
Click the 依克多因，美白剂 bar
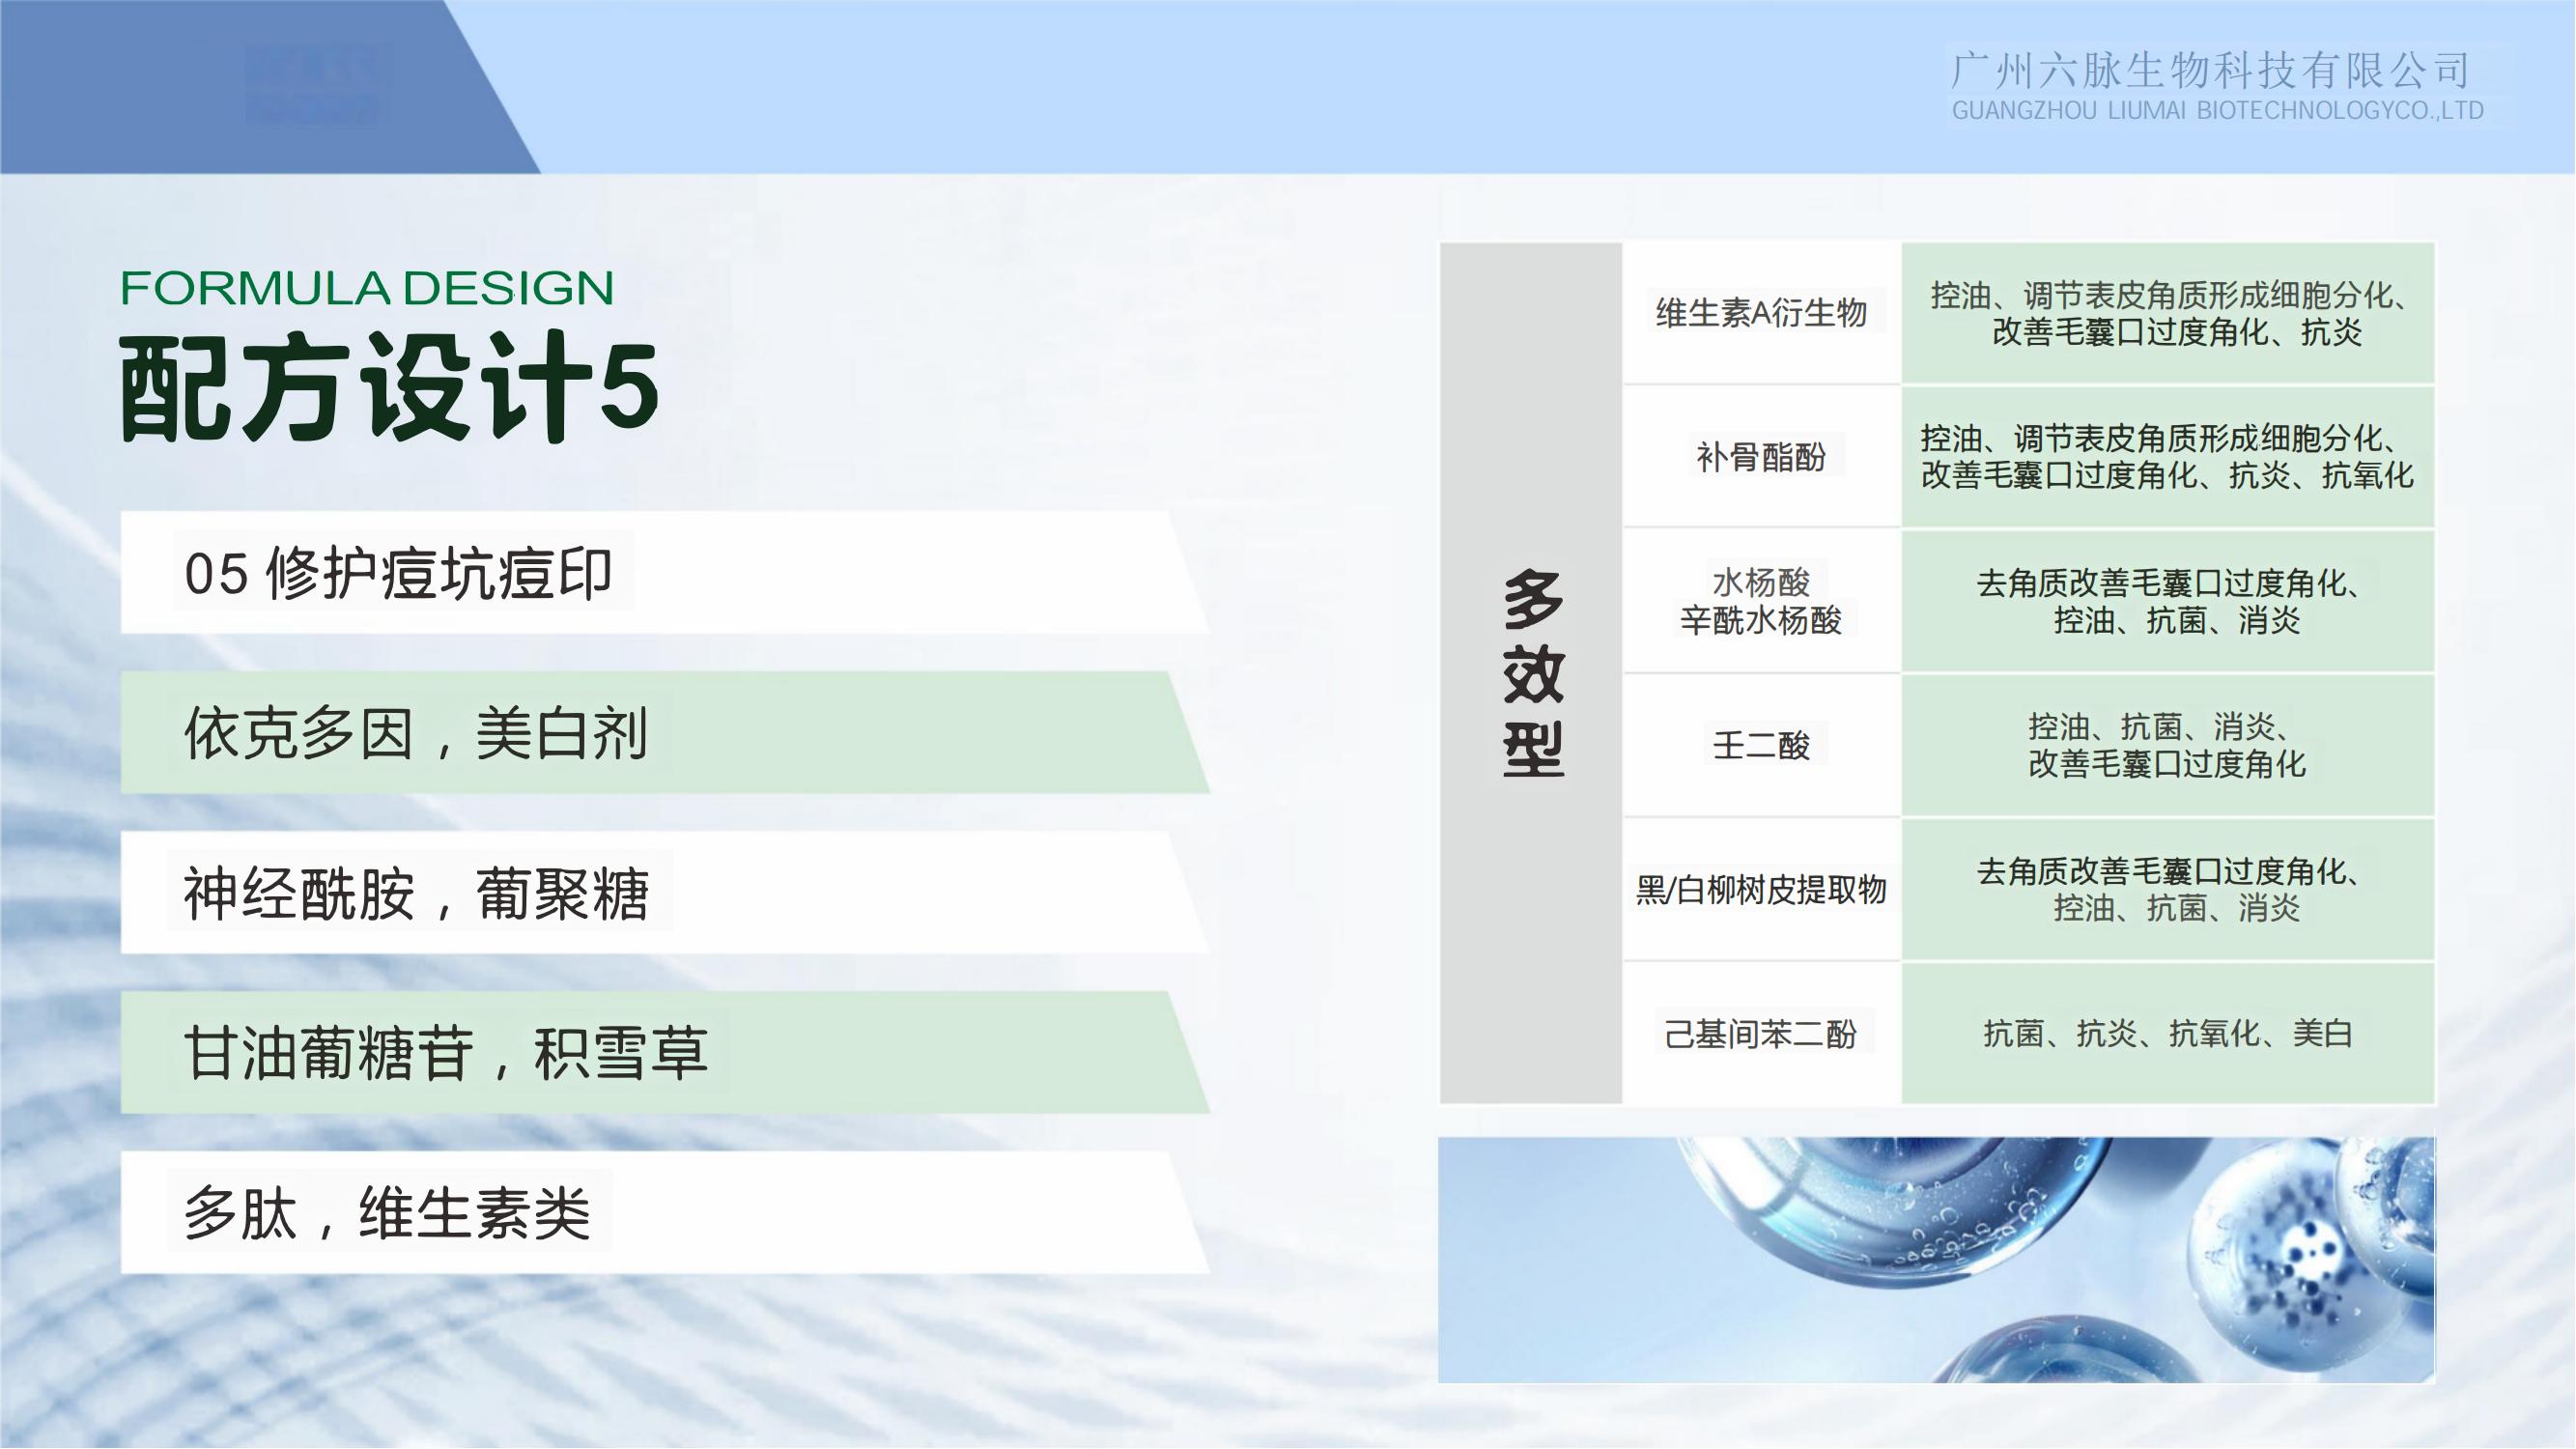665,733
